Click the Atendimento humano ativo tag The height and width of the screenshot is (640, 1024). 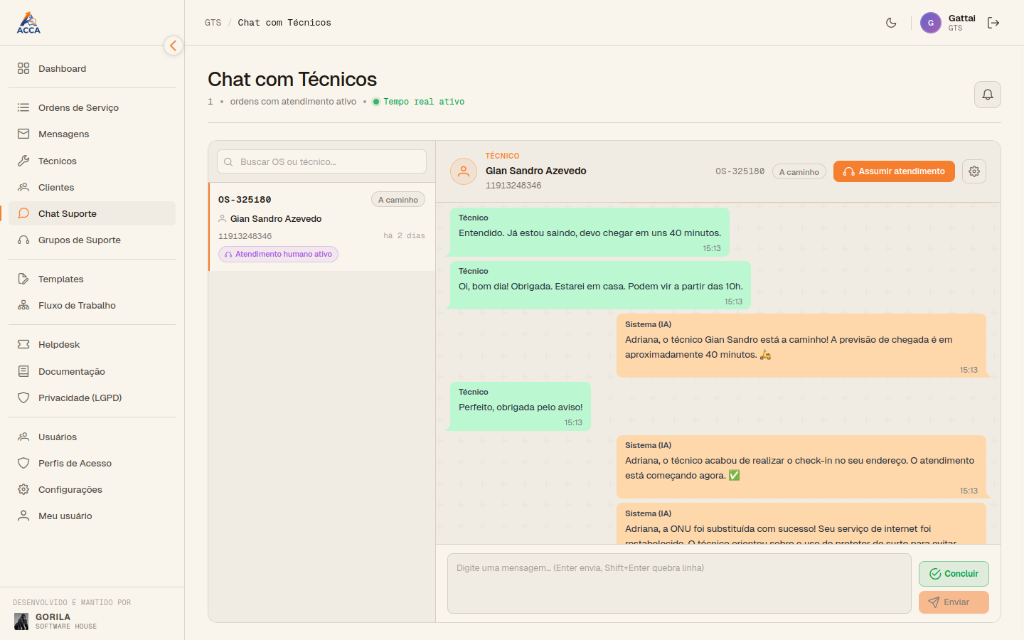278,254
